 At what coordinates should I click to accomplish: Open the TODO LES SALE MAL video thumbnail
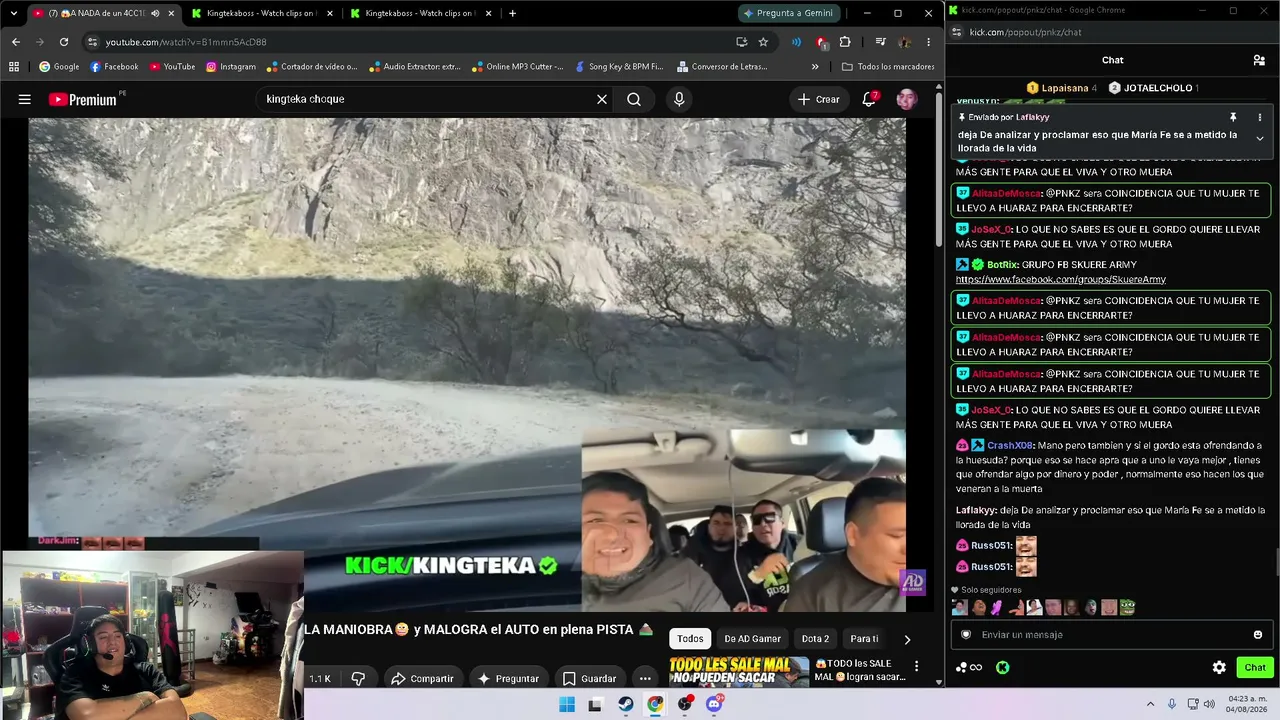point(738,672)
